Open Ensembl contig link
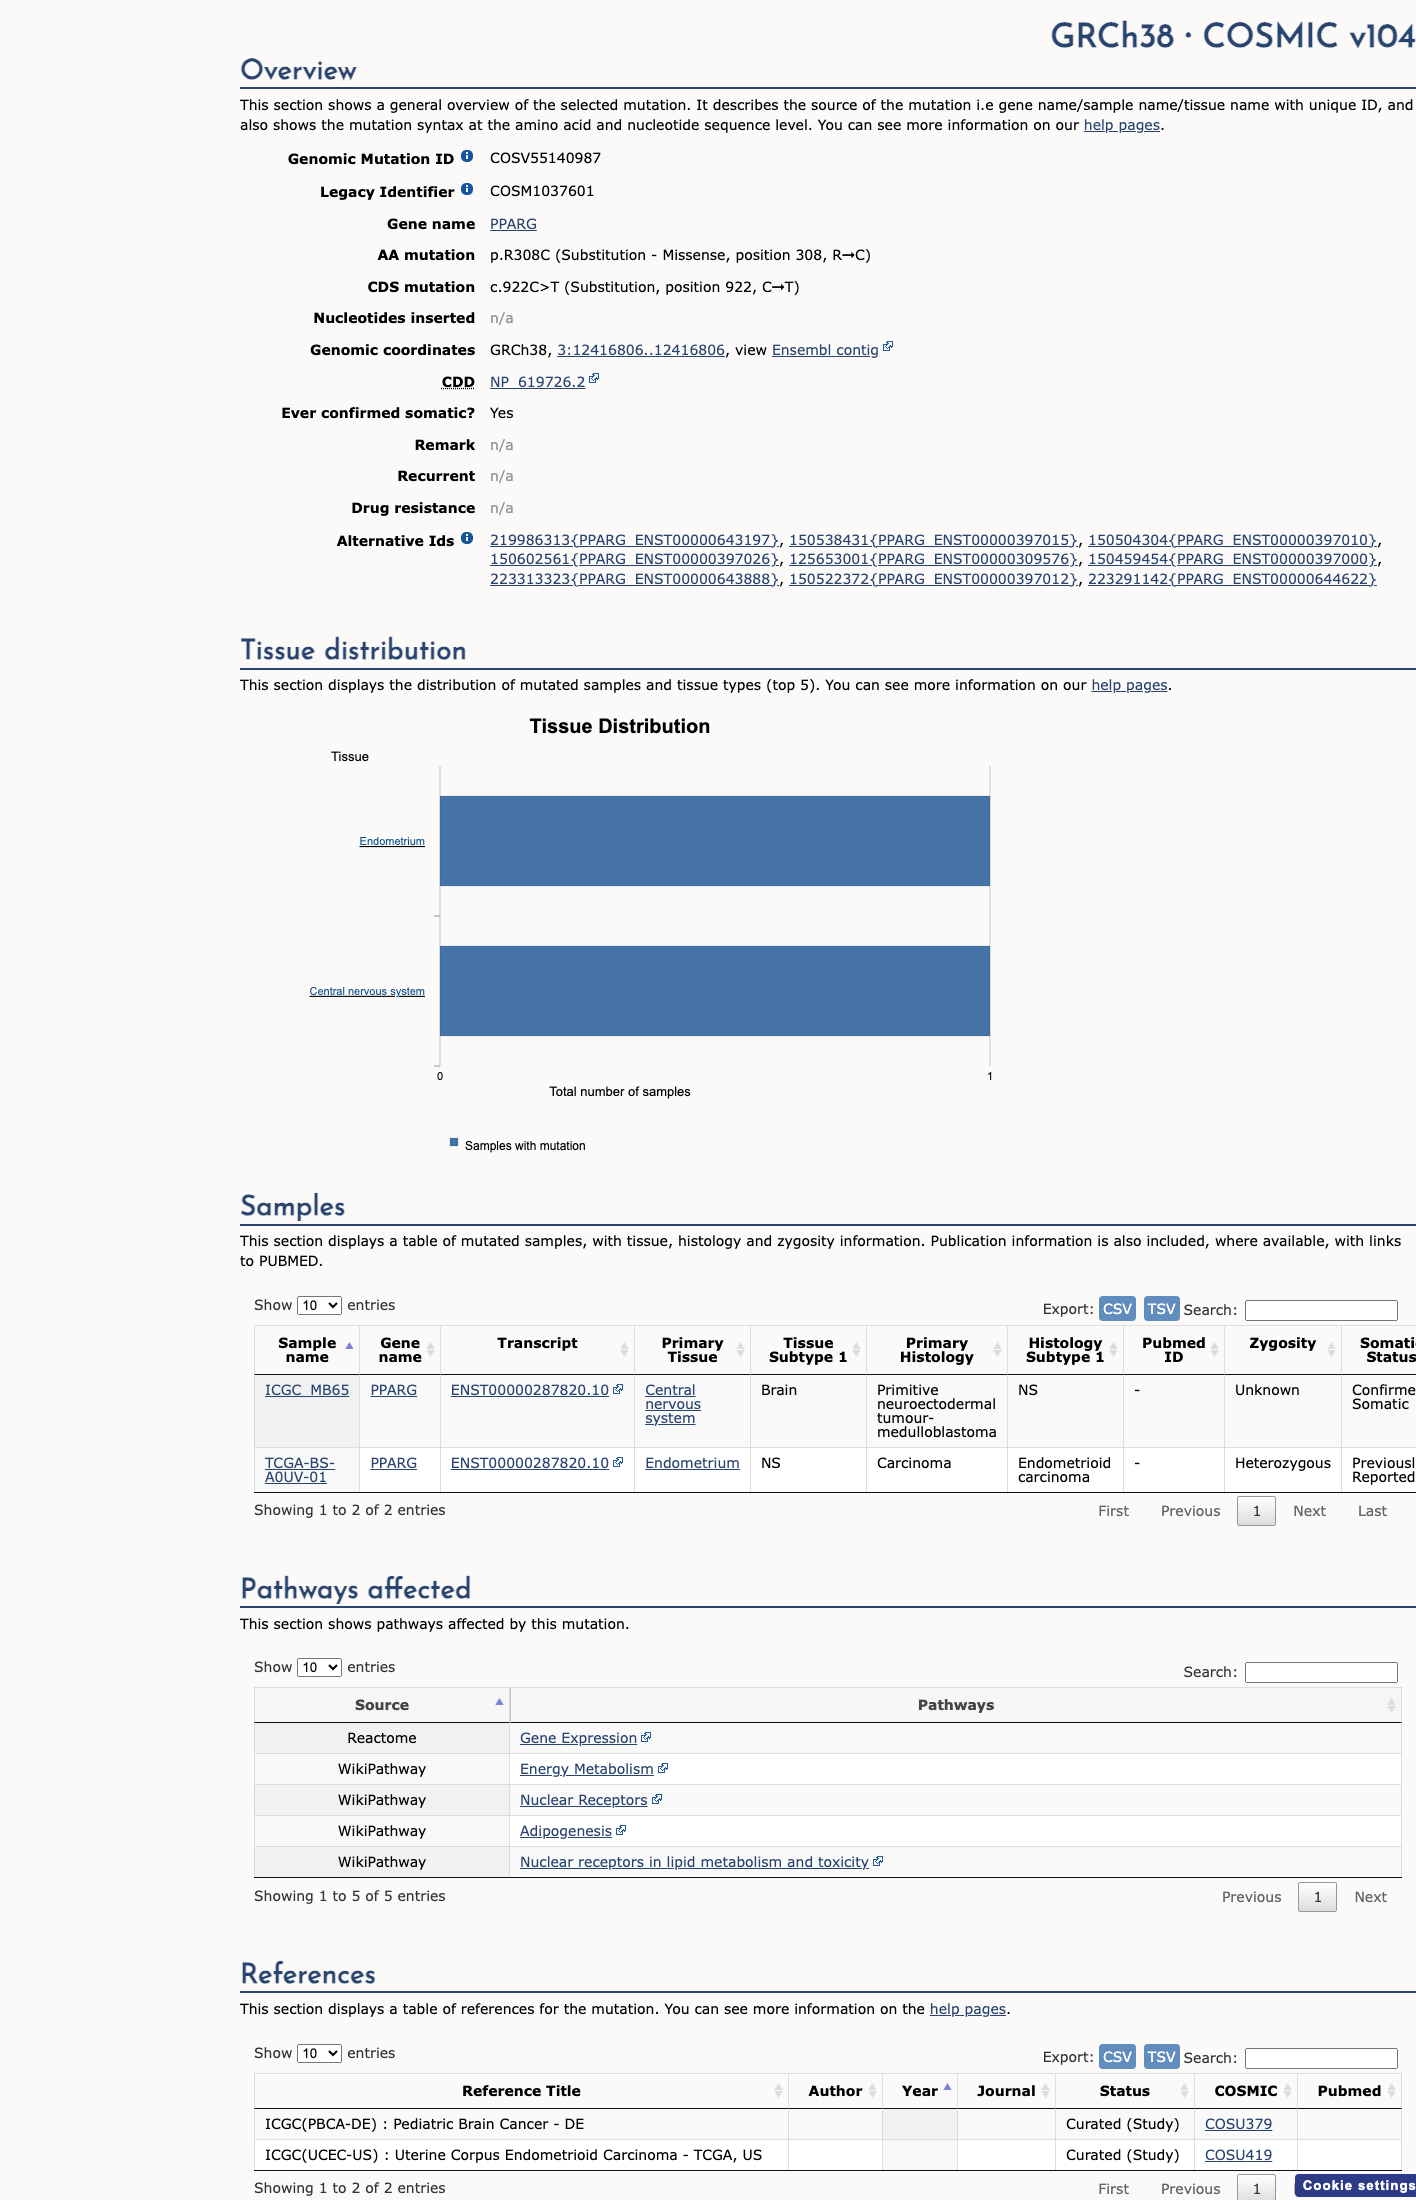This screenshot has width=1416, height=2200. (825, 350)
